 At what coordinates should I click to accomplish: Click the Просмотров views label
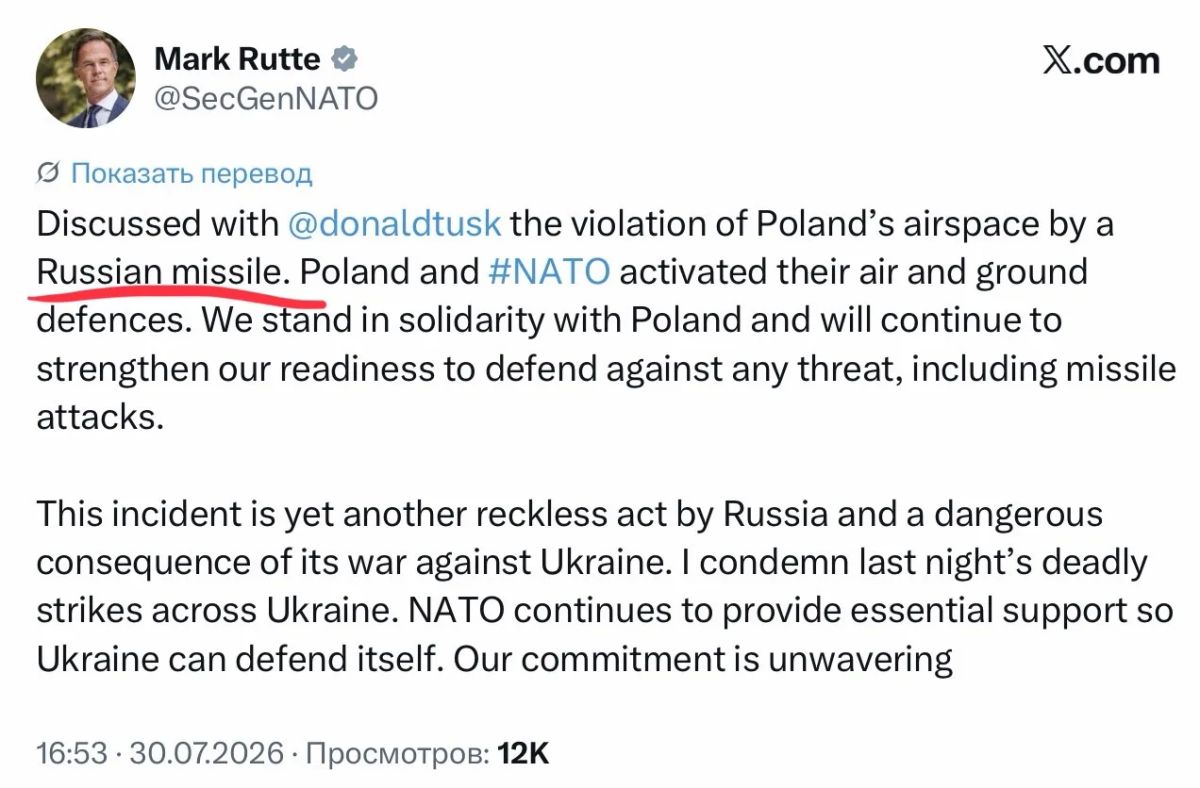(397, 752)
